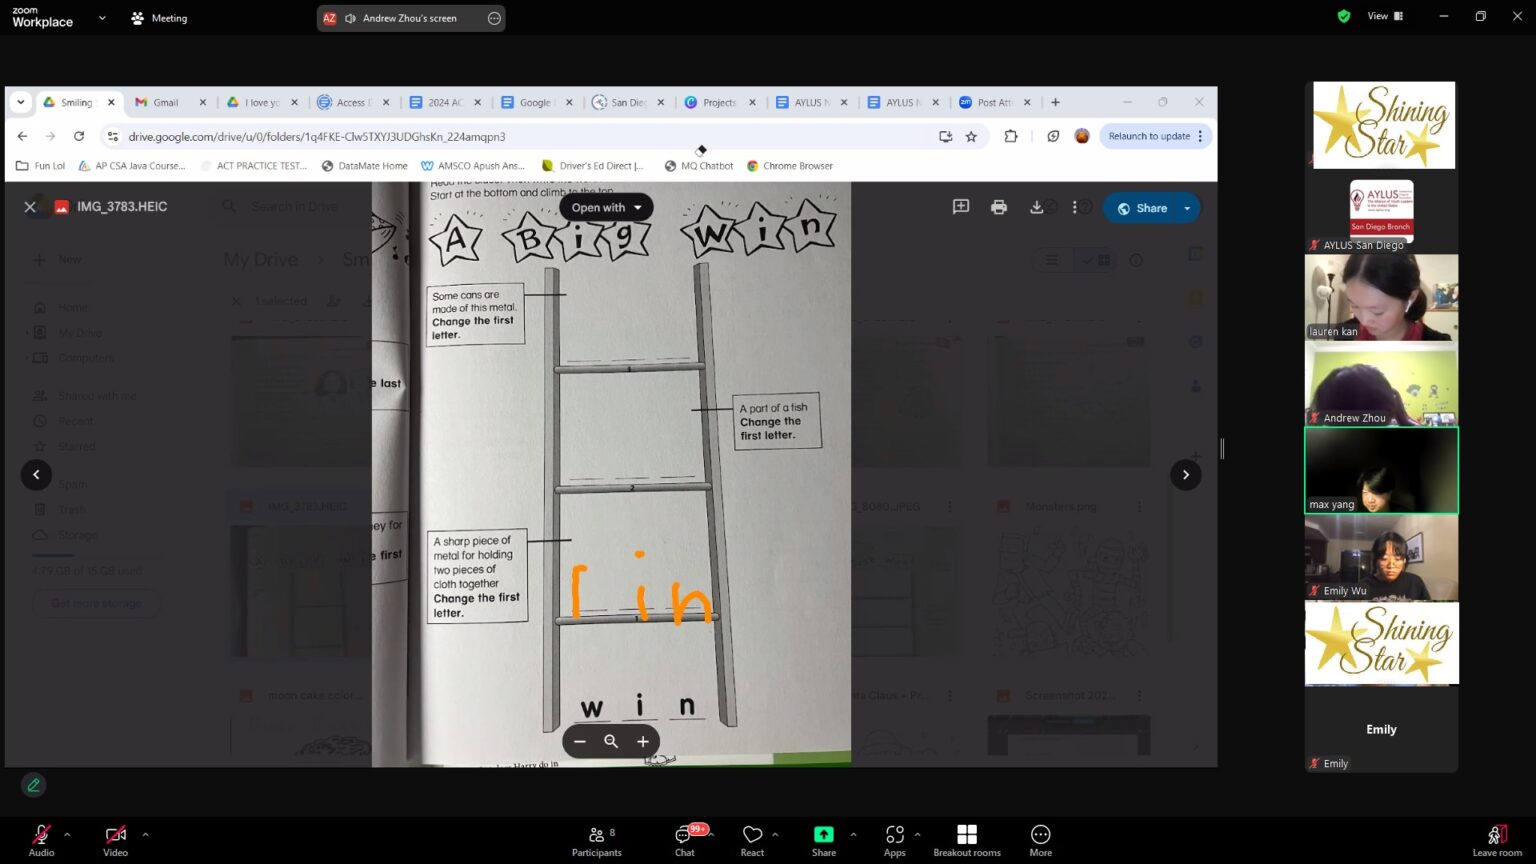Screen dimensions: 1536x864
Task: Switch to the San Diego browser tab
Action: coord(628,102)
